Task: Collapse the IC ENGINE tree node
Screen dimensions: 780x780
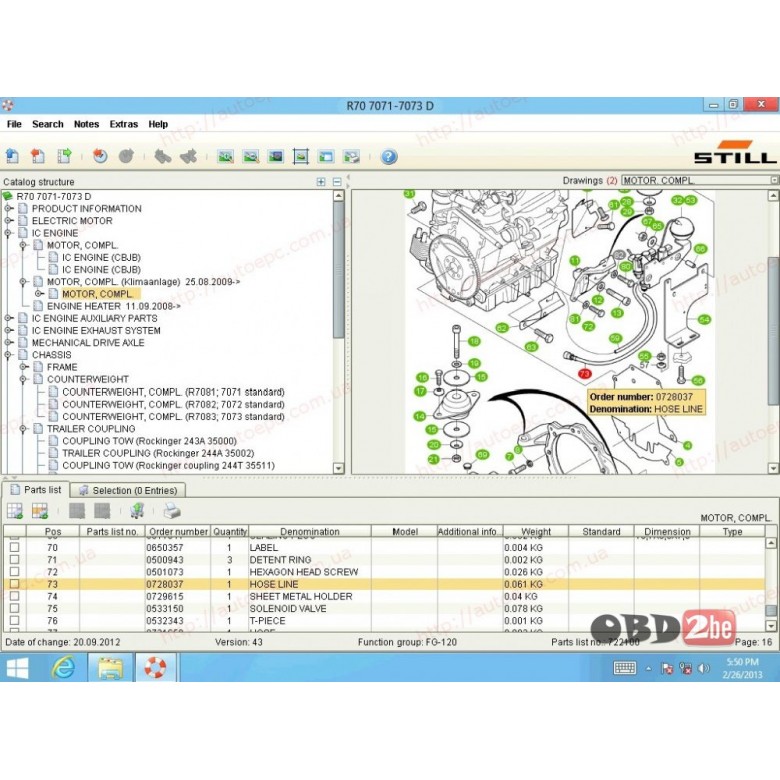Action: (x=8, y=233)
